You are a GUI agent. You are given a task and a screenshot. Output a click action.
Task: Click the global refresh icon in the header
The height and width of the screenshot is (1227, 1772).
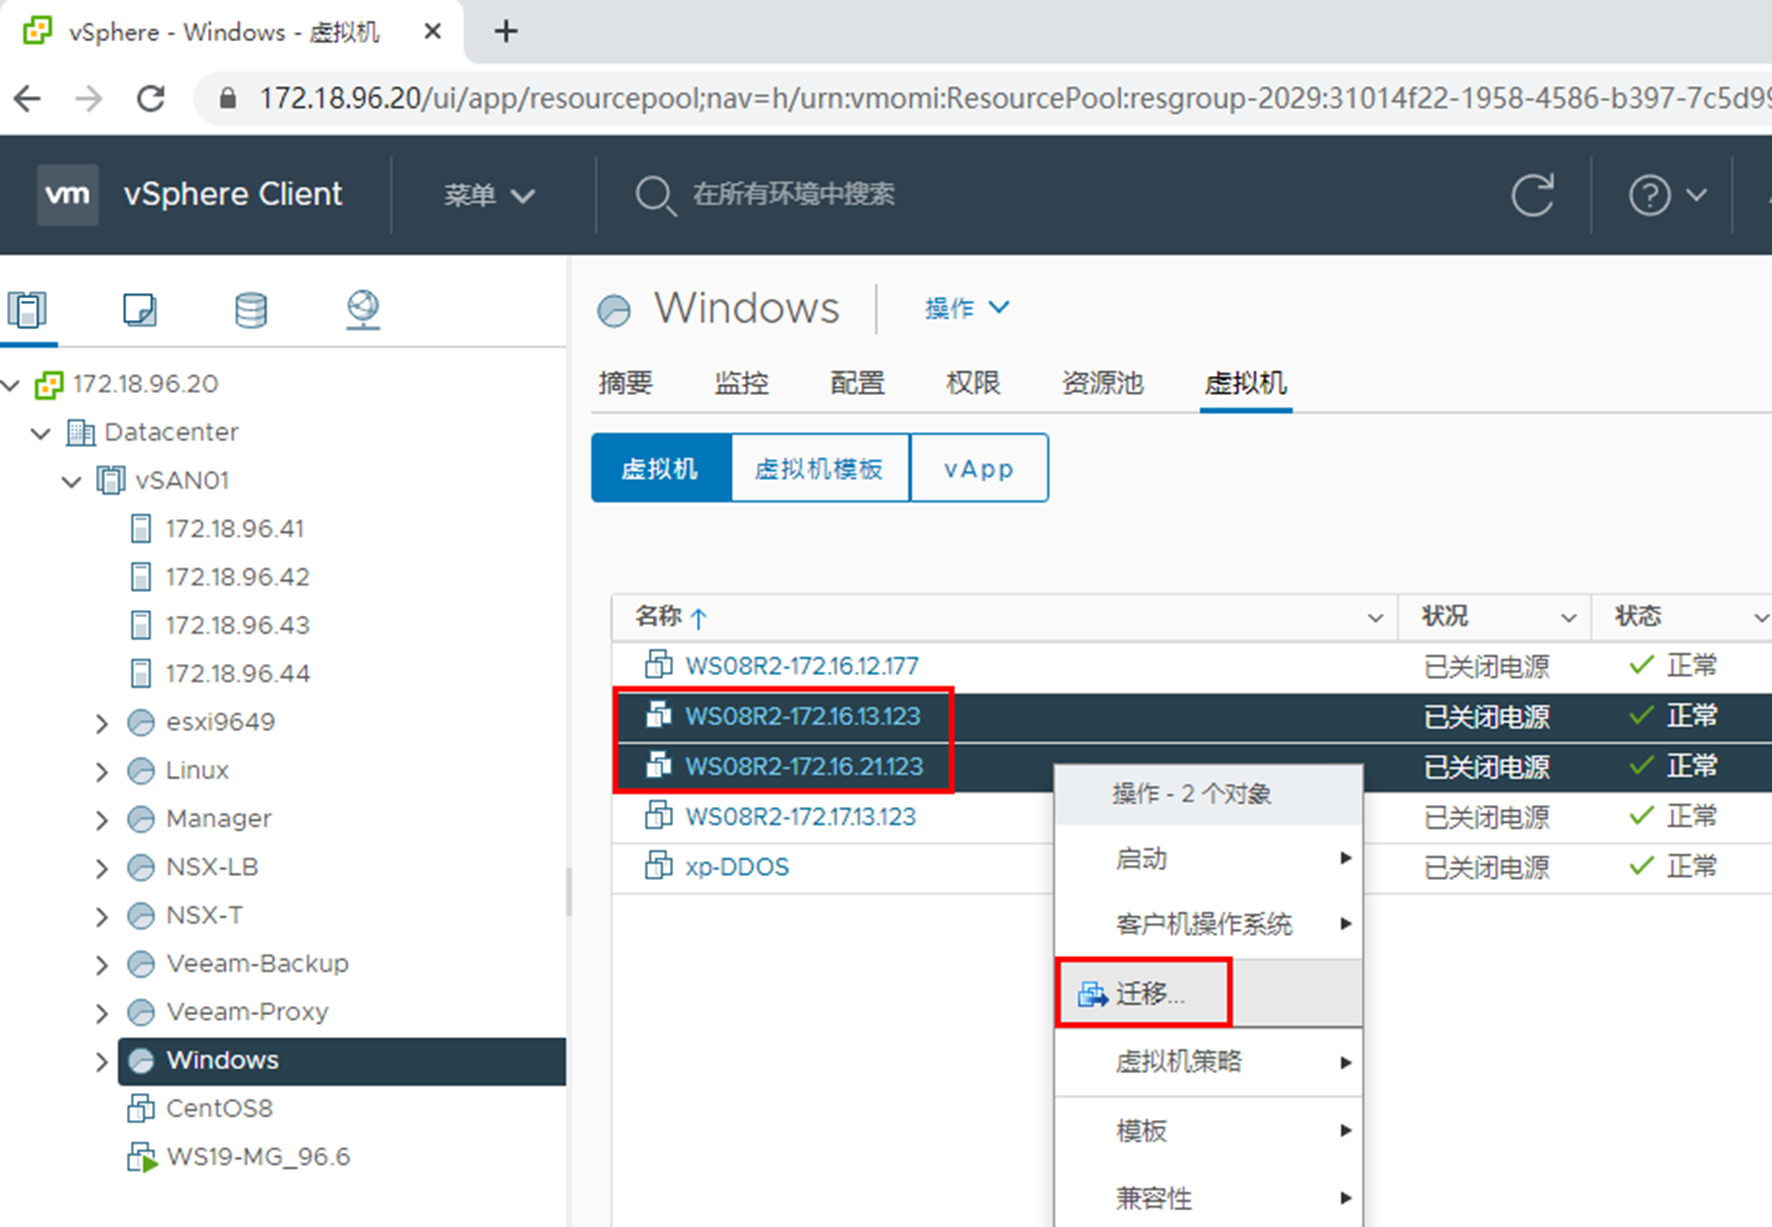(x=1532, y=195)
